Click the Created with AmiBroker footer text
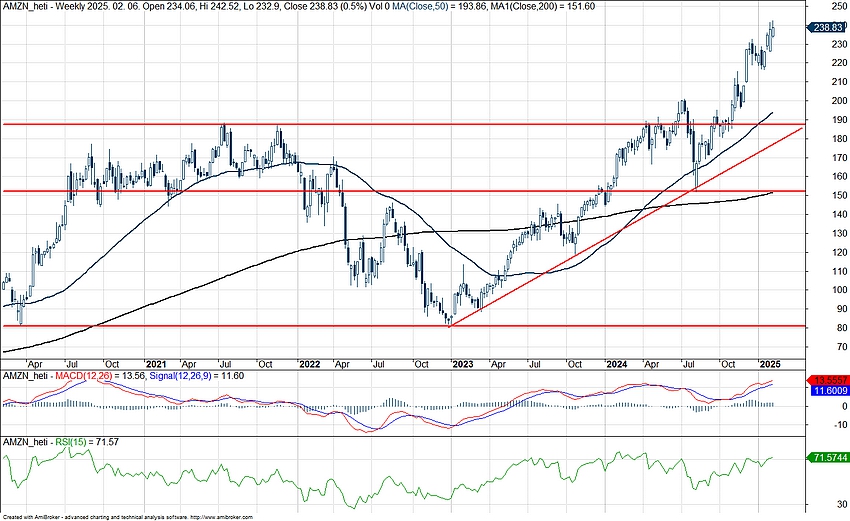The width and height of the screenshot is (850, 521). (x=127, y=518)
